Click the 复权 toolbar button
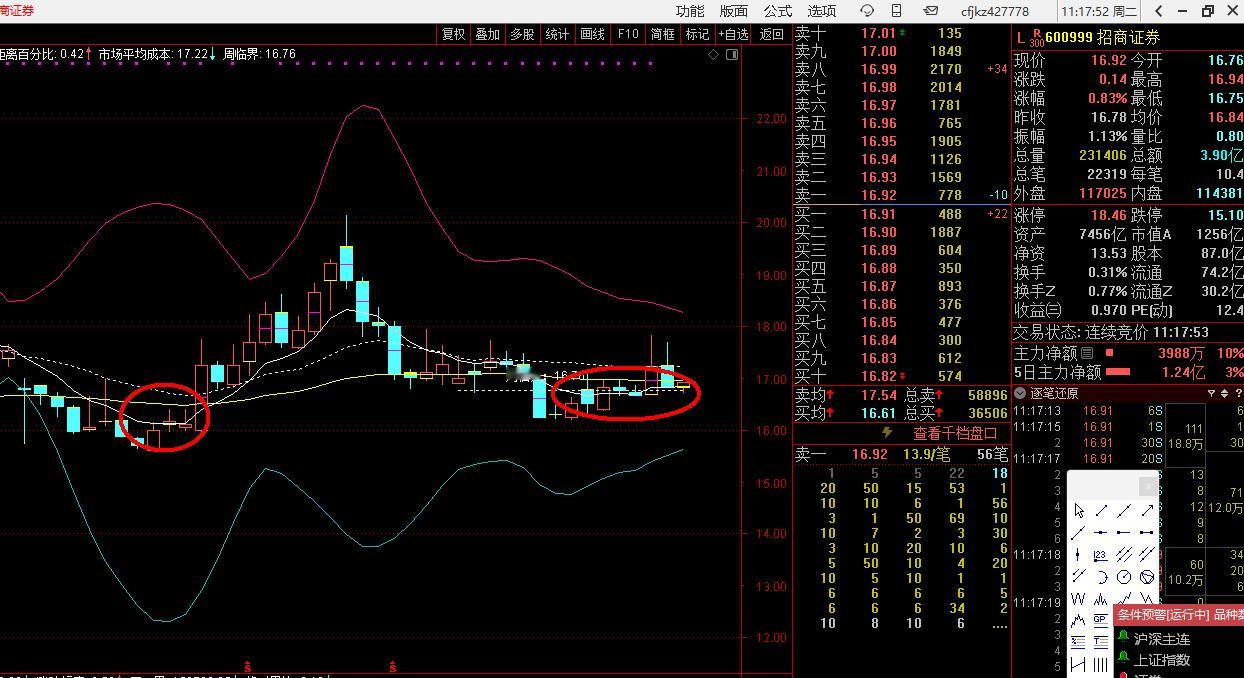This screenshot has width=1244, height=678. pyautogui.click(x=453, y=34)
